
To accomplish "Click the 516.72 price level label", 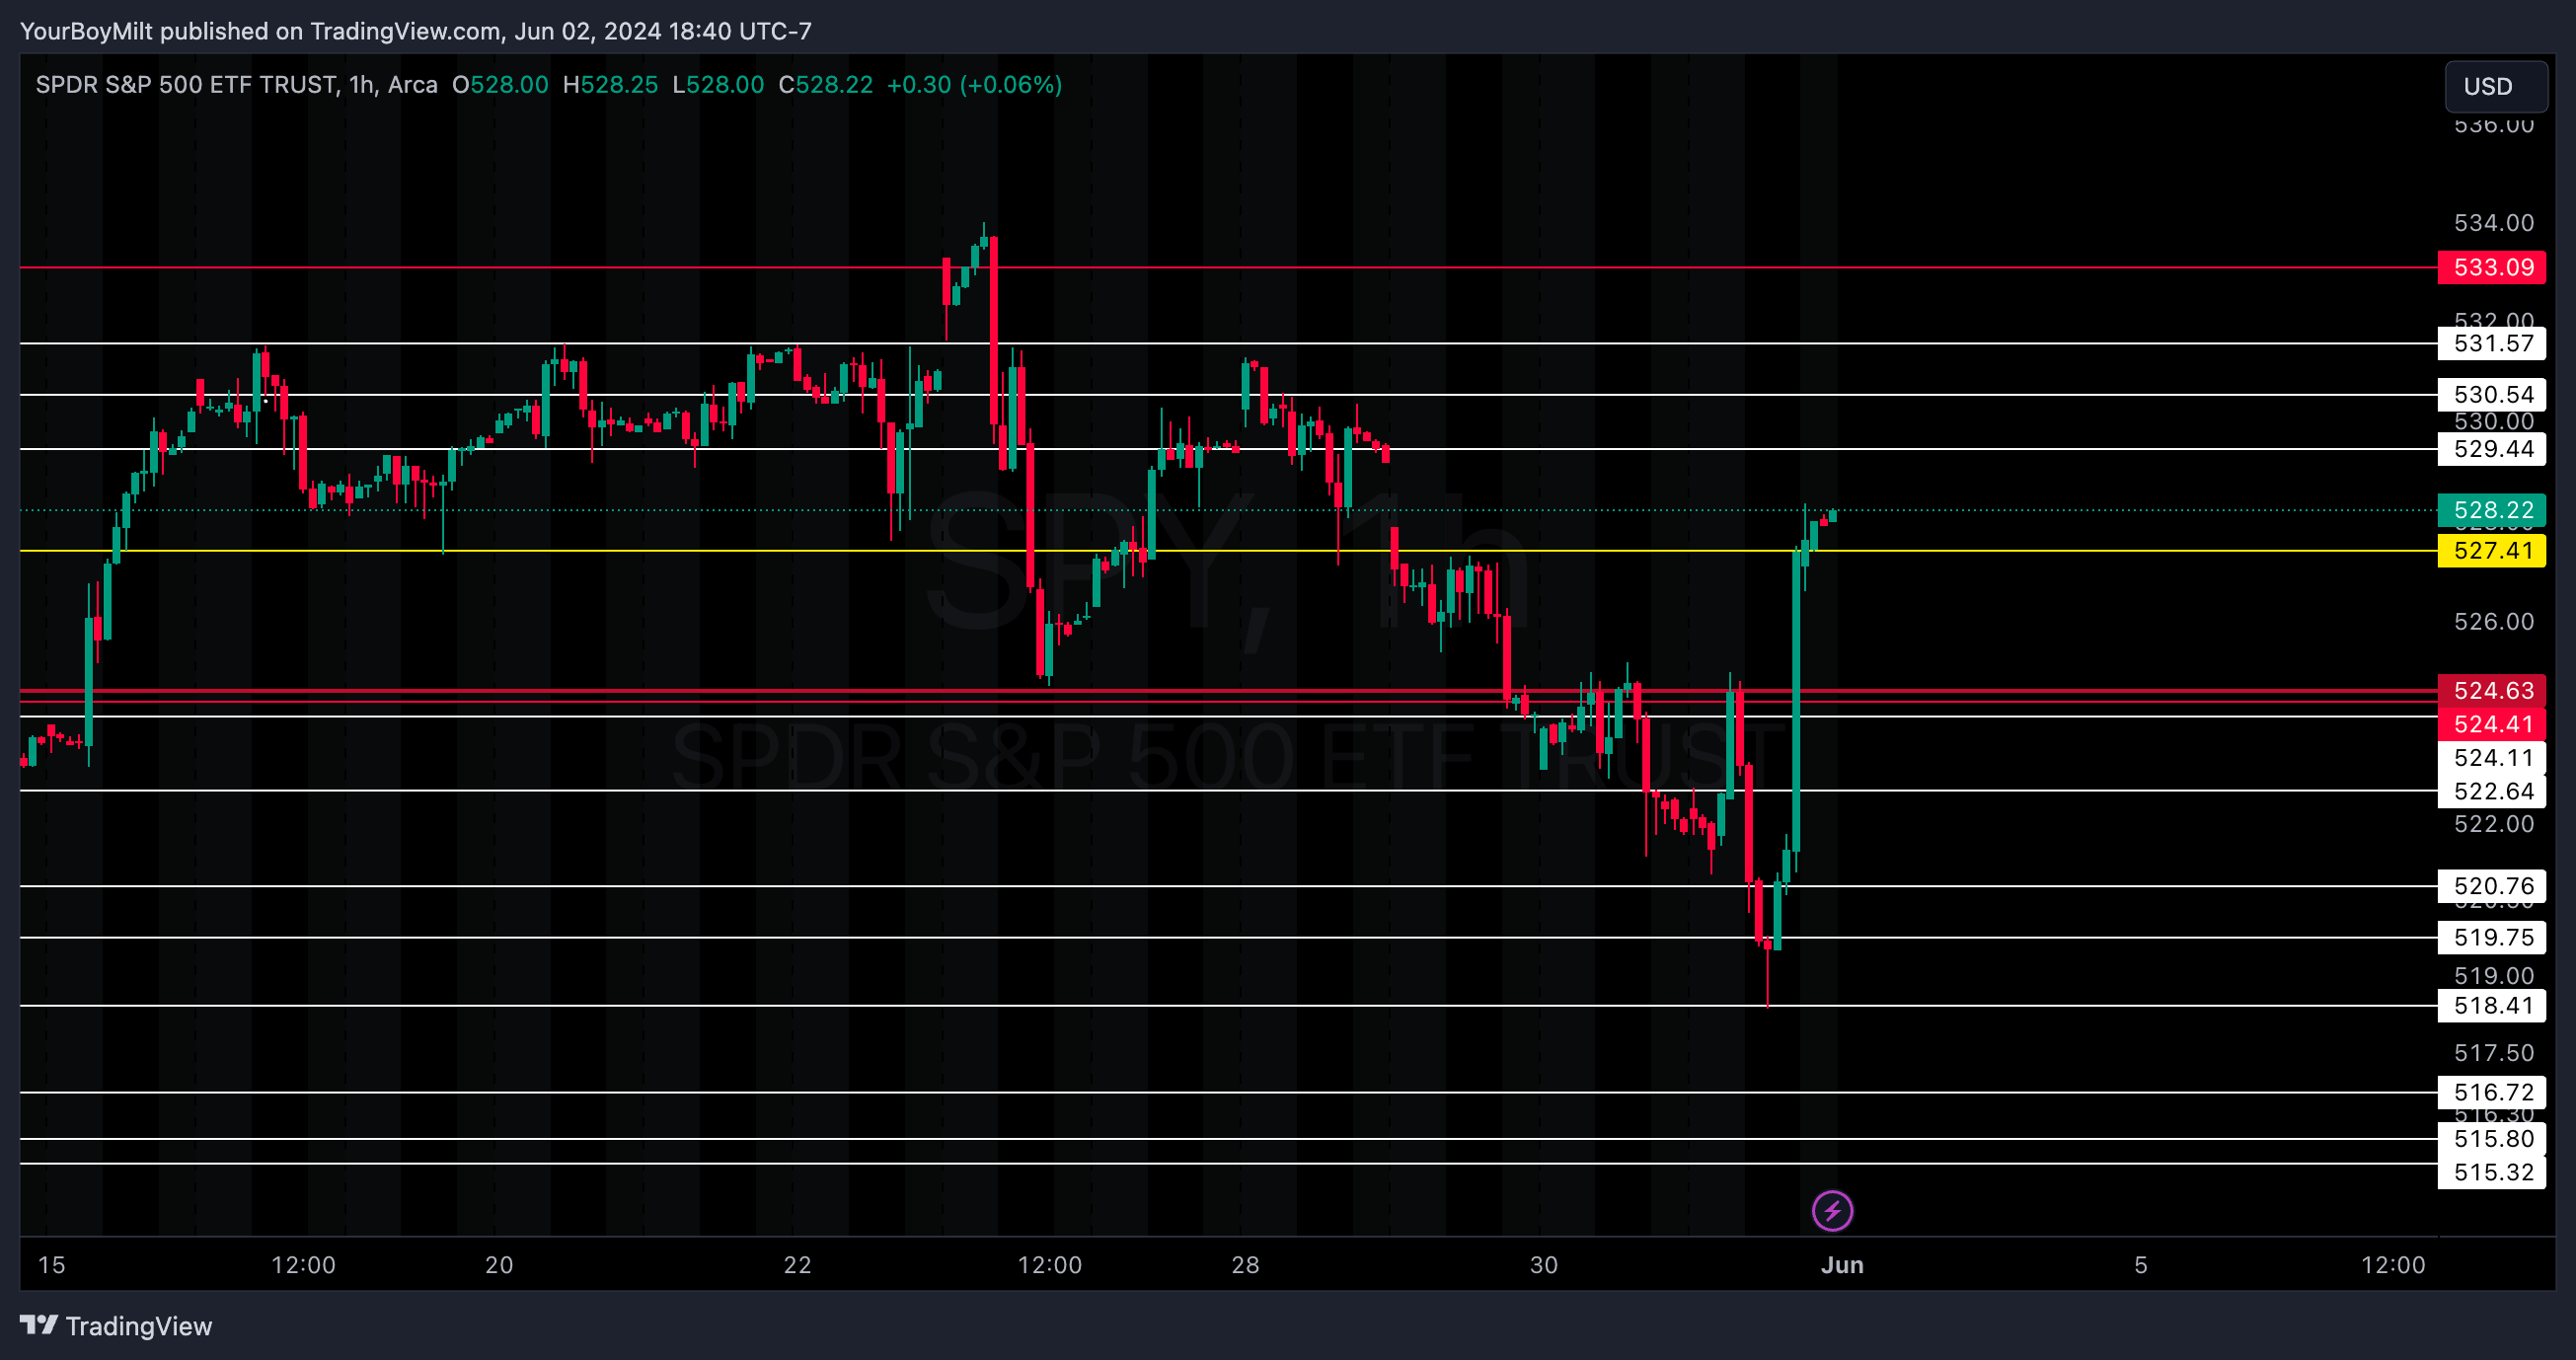I will click(2492, 1092).
